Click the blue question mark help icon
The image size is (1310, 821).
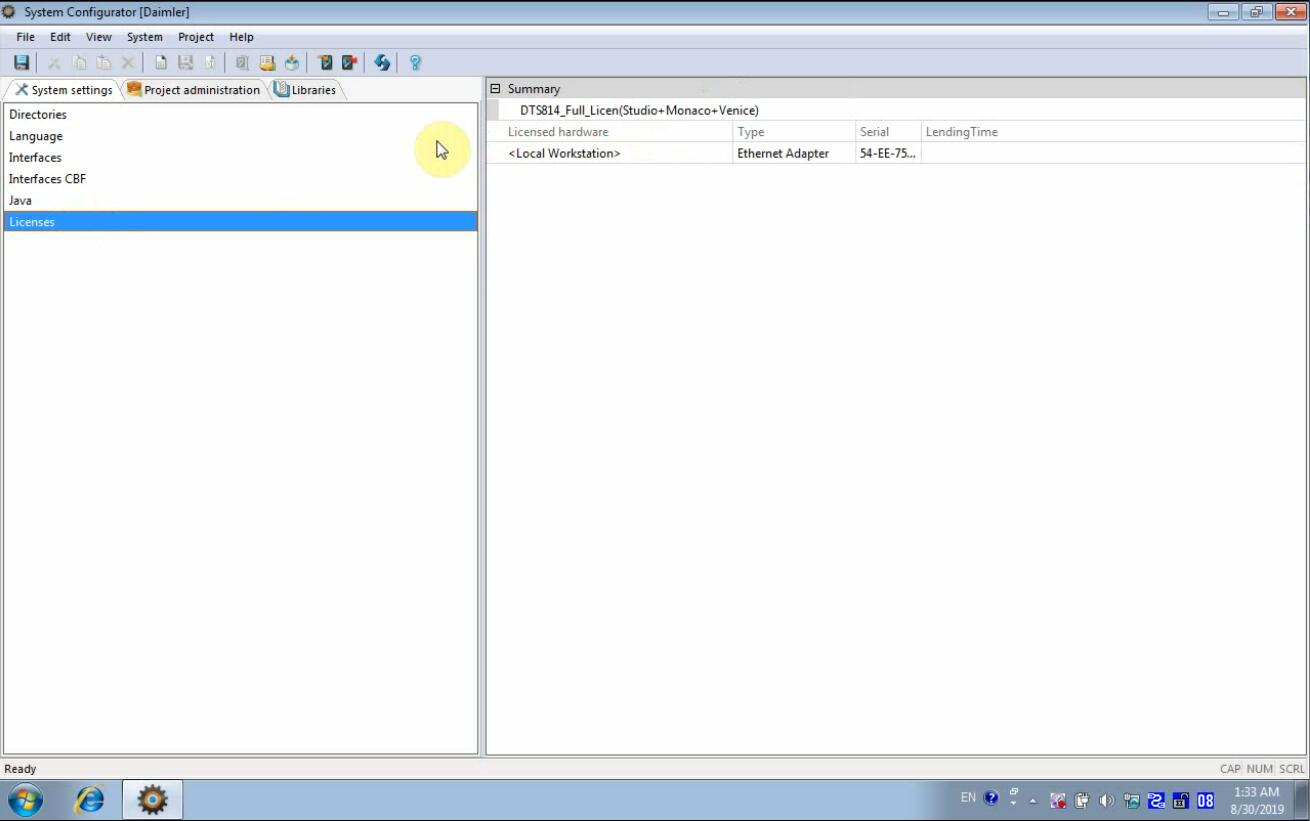point(415,63)
